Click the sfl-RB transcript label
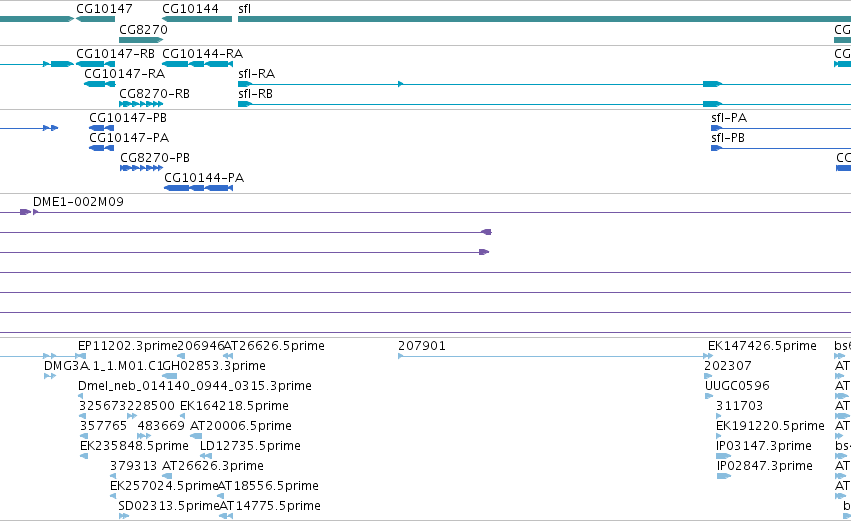Screen dimensions: 851x521 [x=255, y=93]
